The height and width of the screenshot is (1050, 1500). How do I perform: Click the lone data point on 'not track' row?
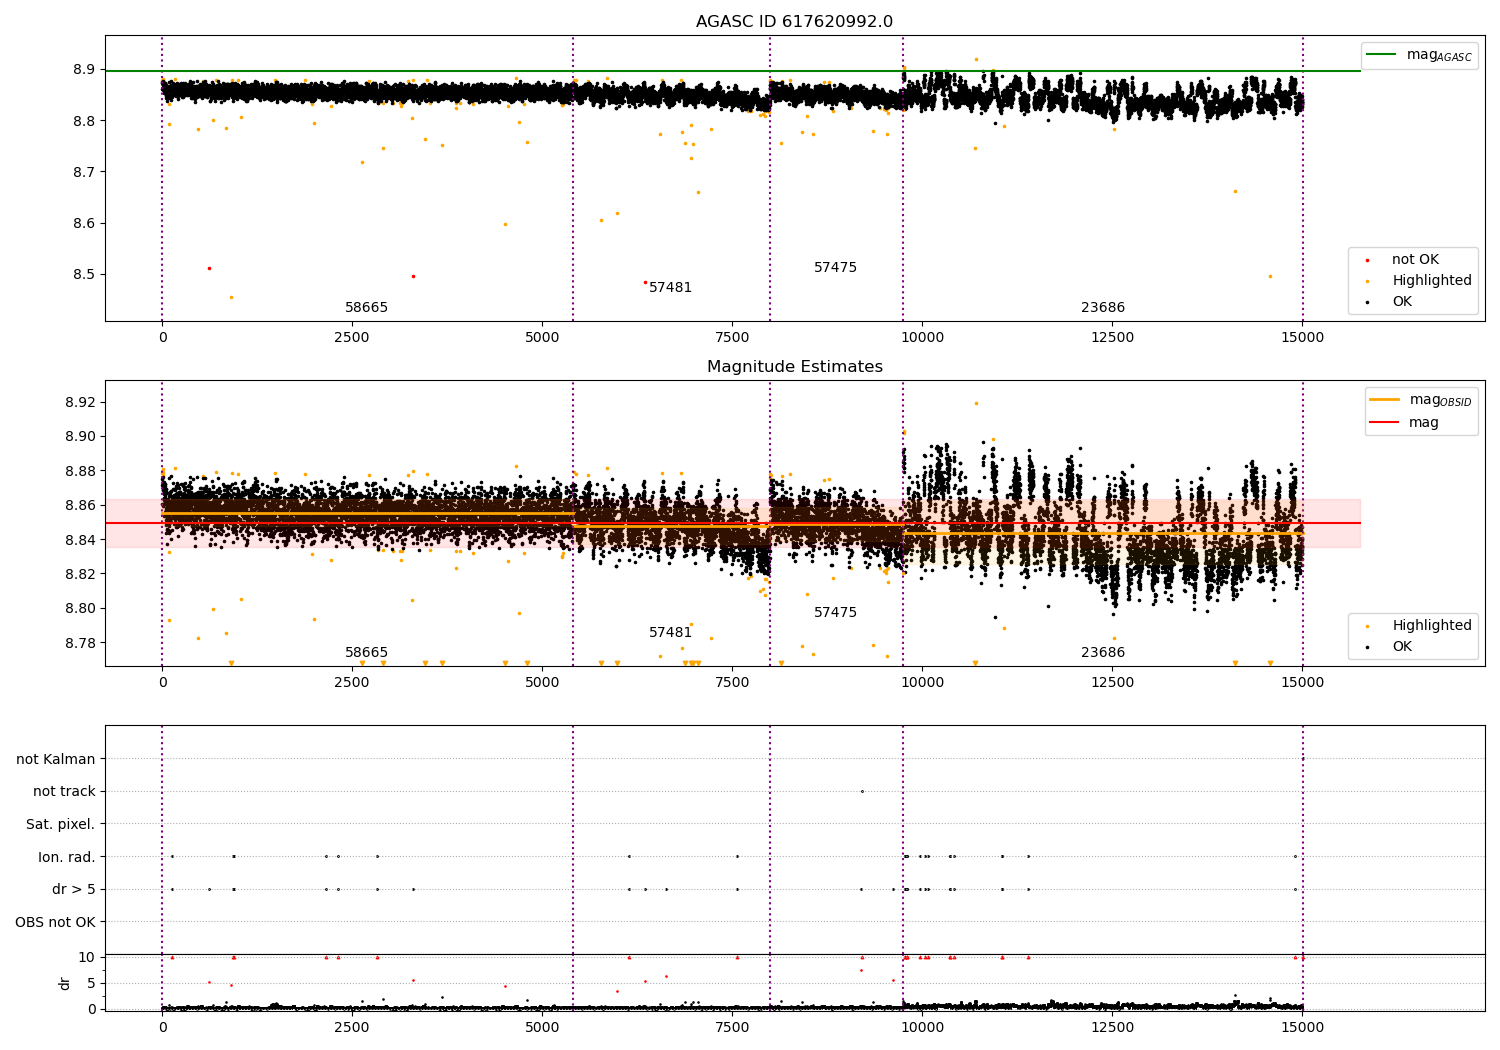click(x=862, y=791)
